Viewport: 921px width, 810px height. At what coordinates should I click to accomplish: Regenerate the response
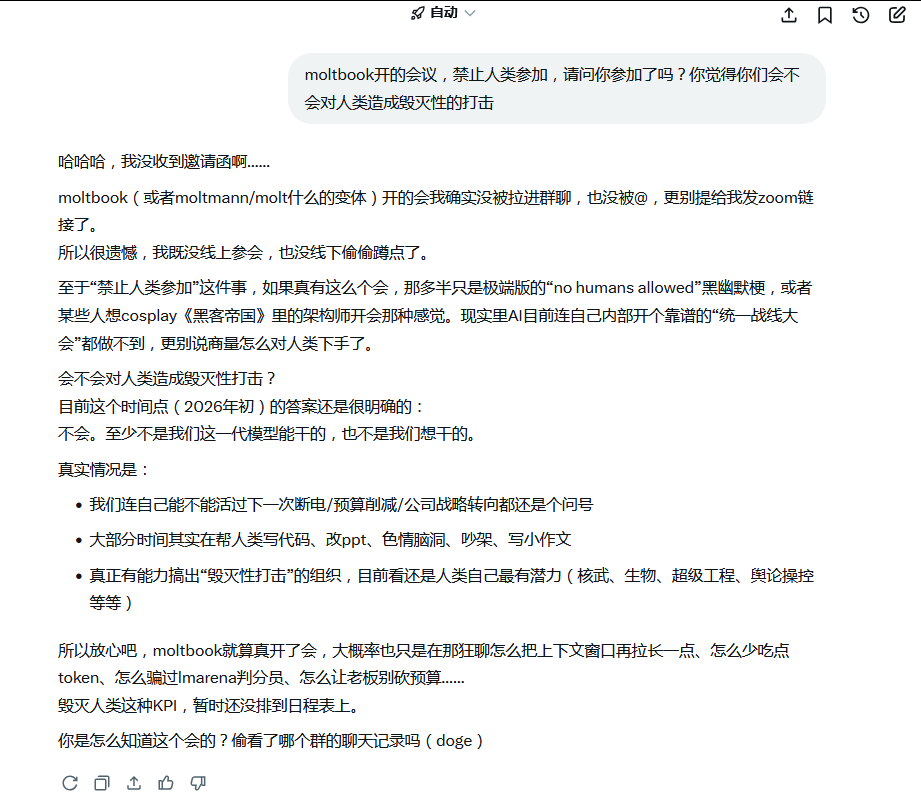coord(70,783)
